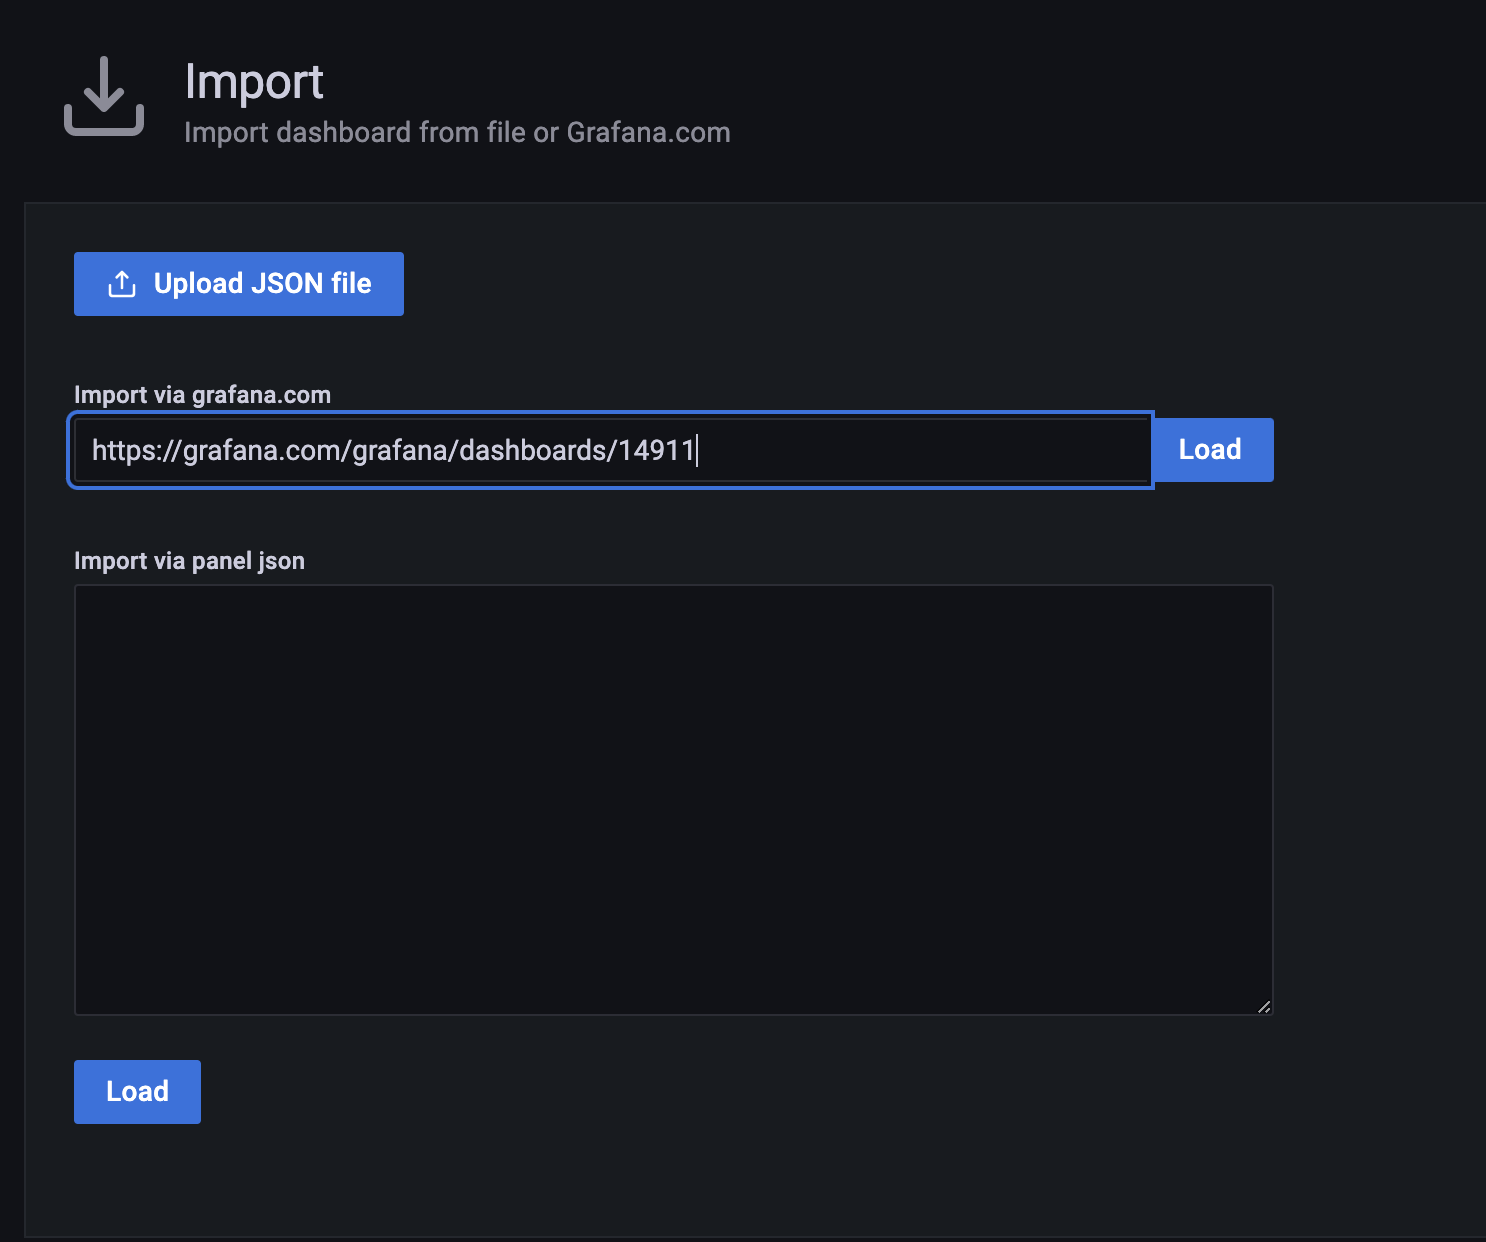Click the 'Import via grafana.com' label
This screenshot has width=1486, height=1242.
point(202,395)
